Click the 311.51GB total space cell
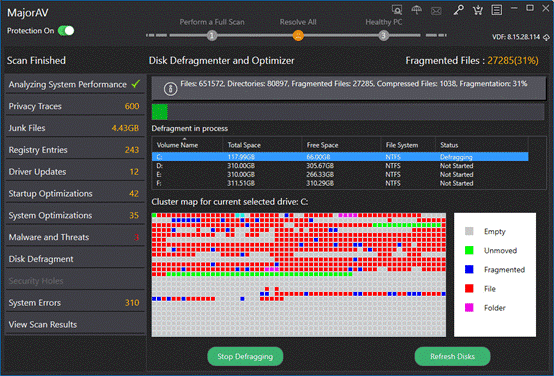Image resolution: width=554 pixels, height=376 pixels. pos(241,183)
